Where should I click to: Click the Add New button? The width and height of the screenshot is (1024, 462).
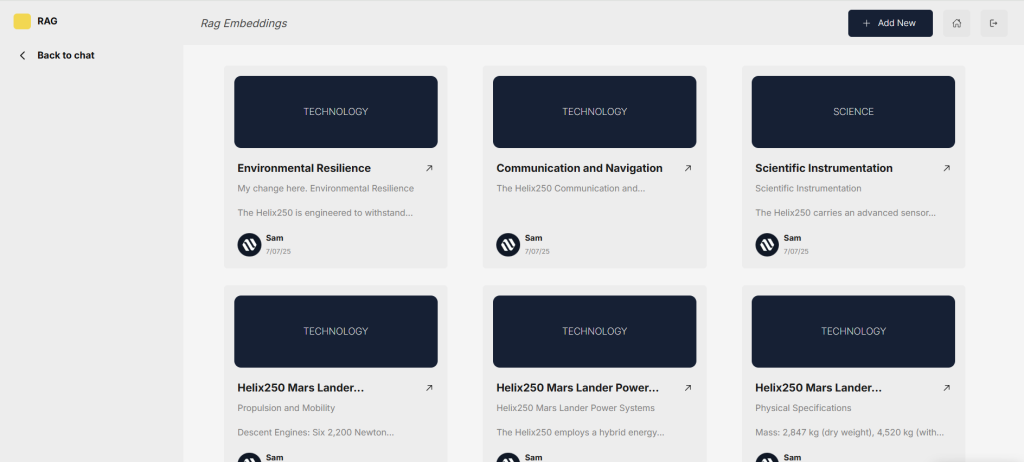[890, 24]
